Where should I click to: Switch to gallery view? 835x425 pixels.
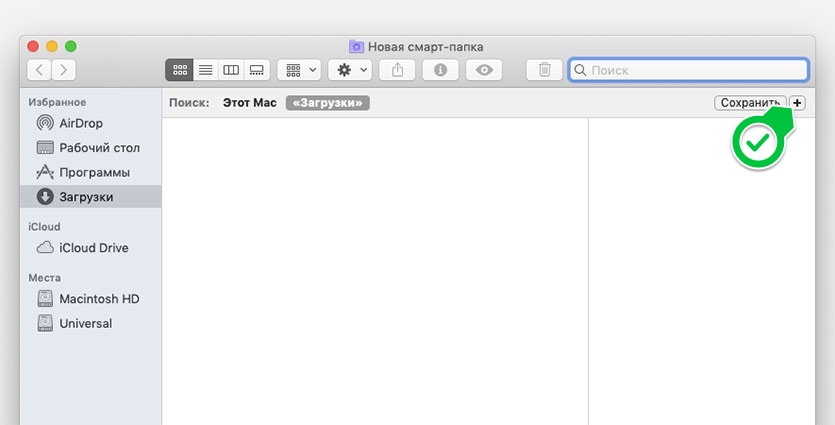pos(257,70)
